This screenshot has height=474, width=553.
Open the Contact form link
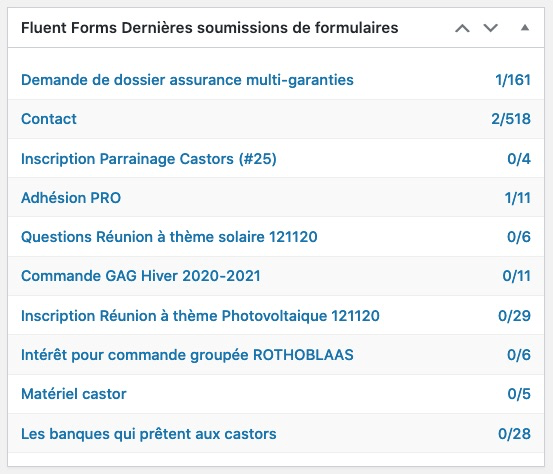49,119
